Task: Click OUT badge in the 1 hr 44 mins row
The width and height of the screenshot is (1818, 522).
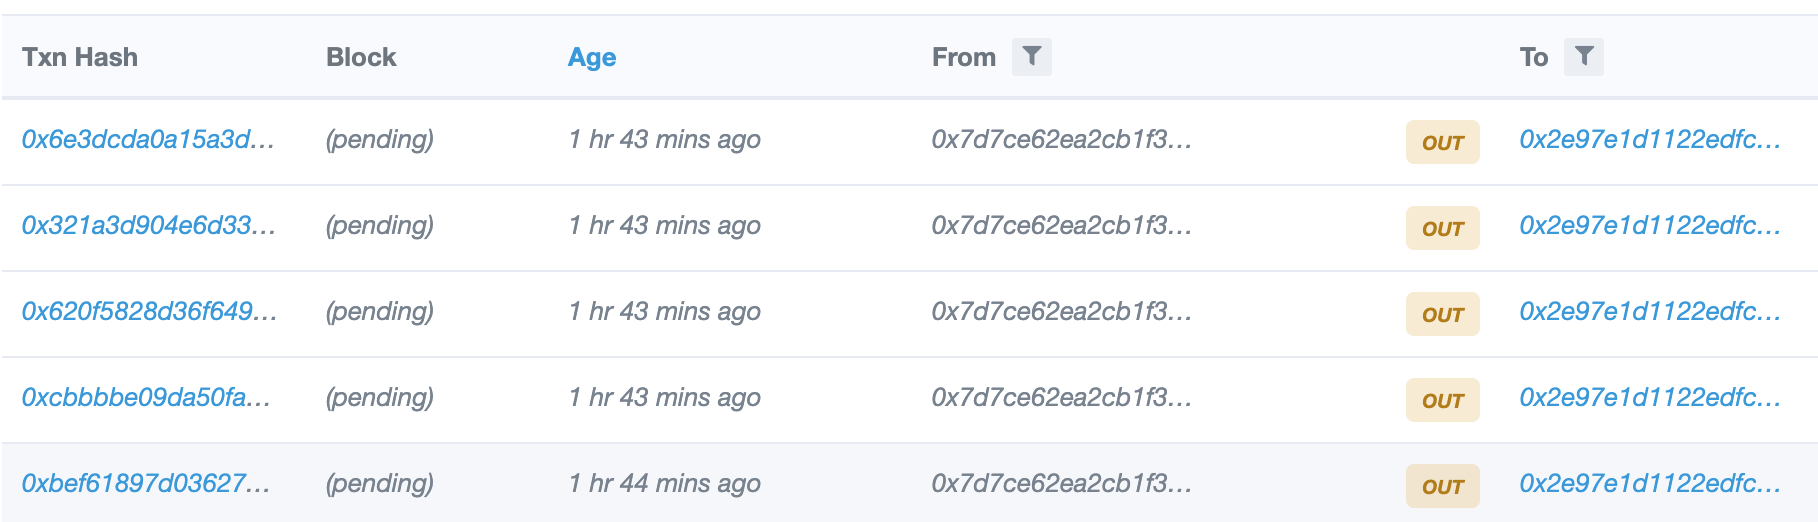Action: point(1442,486)
